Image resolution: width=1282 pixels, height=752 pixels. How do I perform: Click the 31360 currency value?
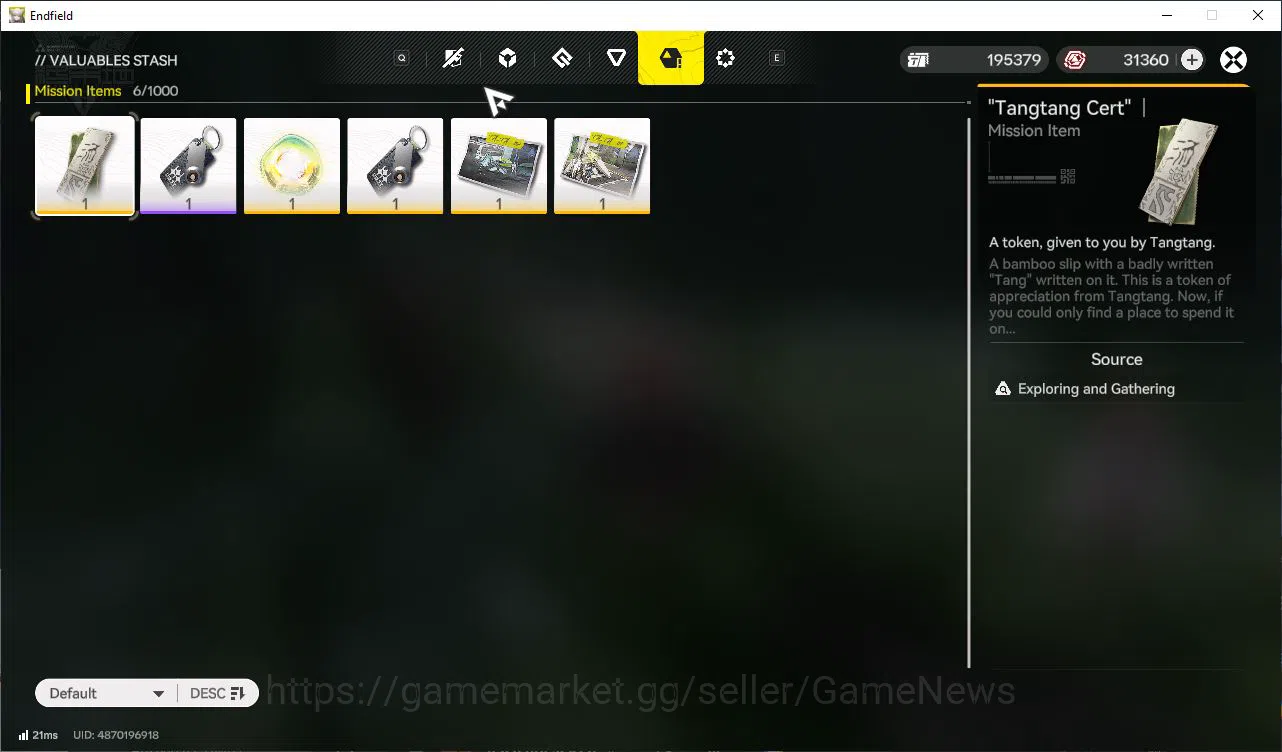point(1146,60)
